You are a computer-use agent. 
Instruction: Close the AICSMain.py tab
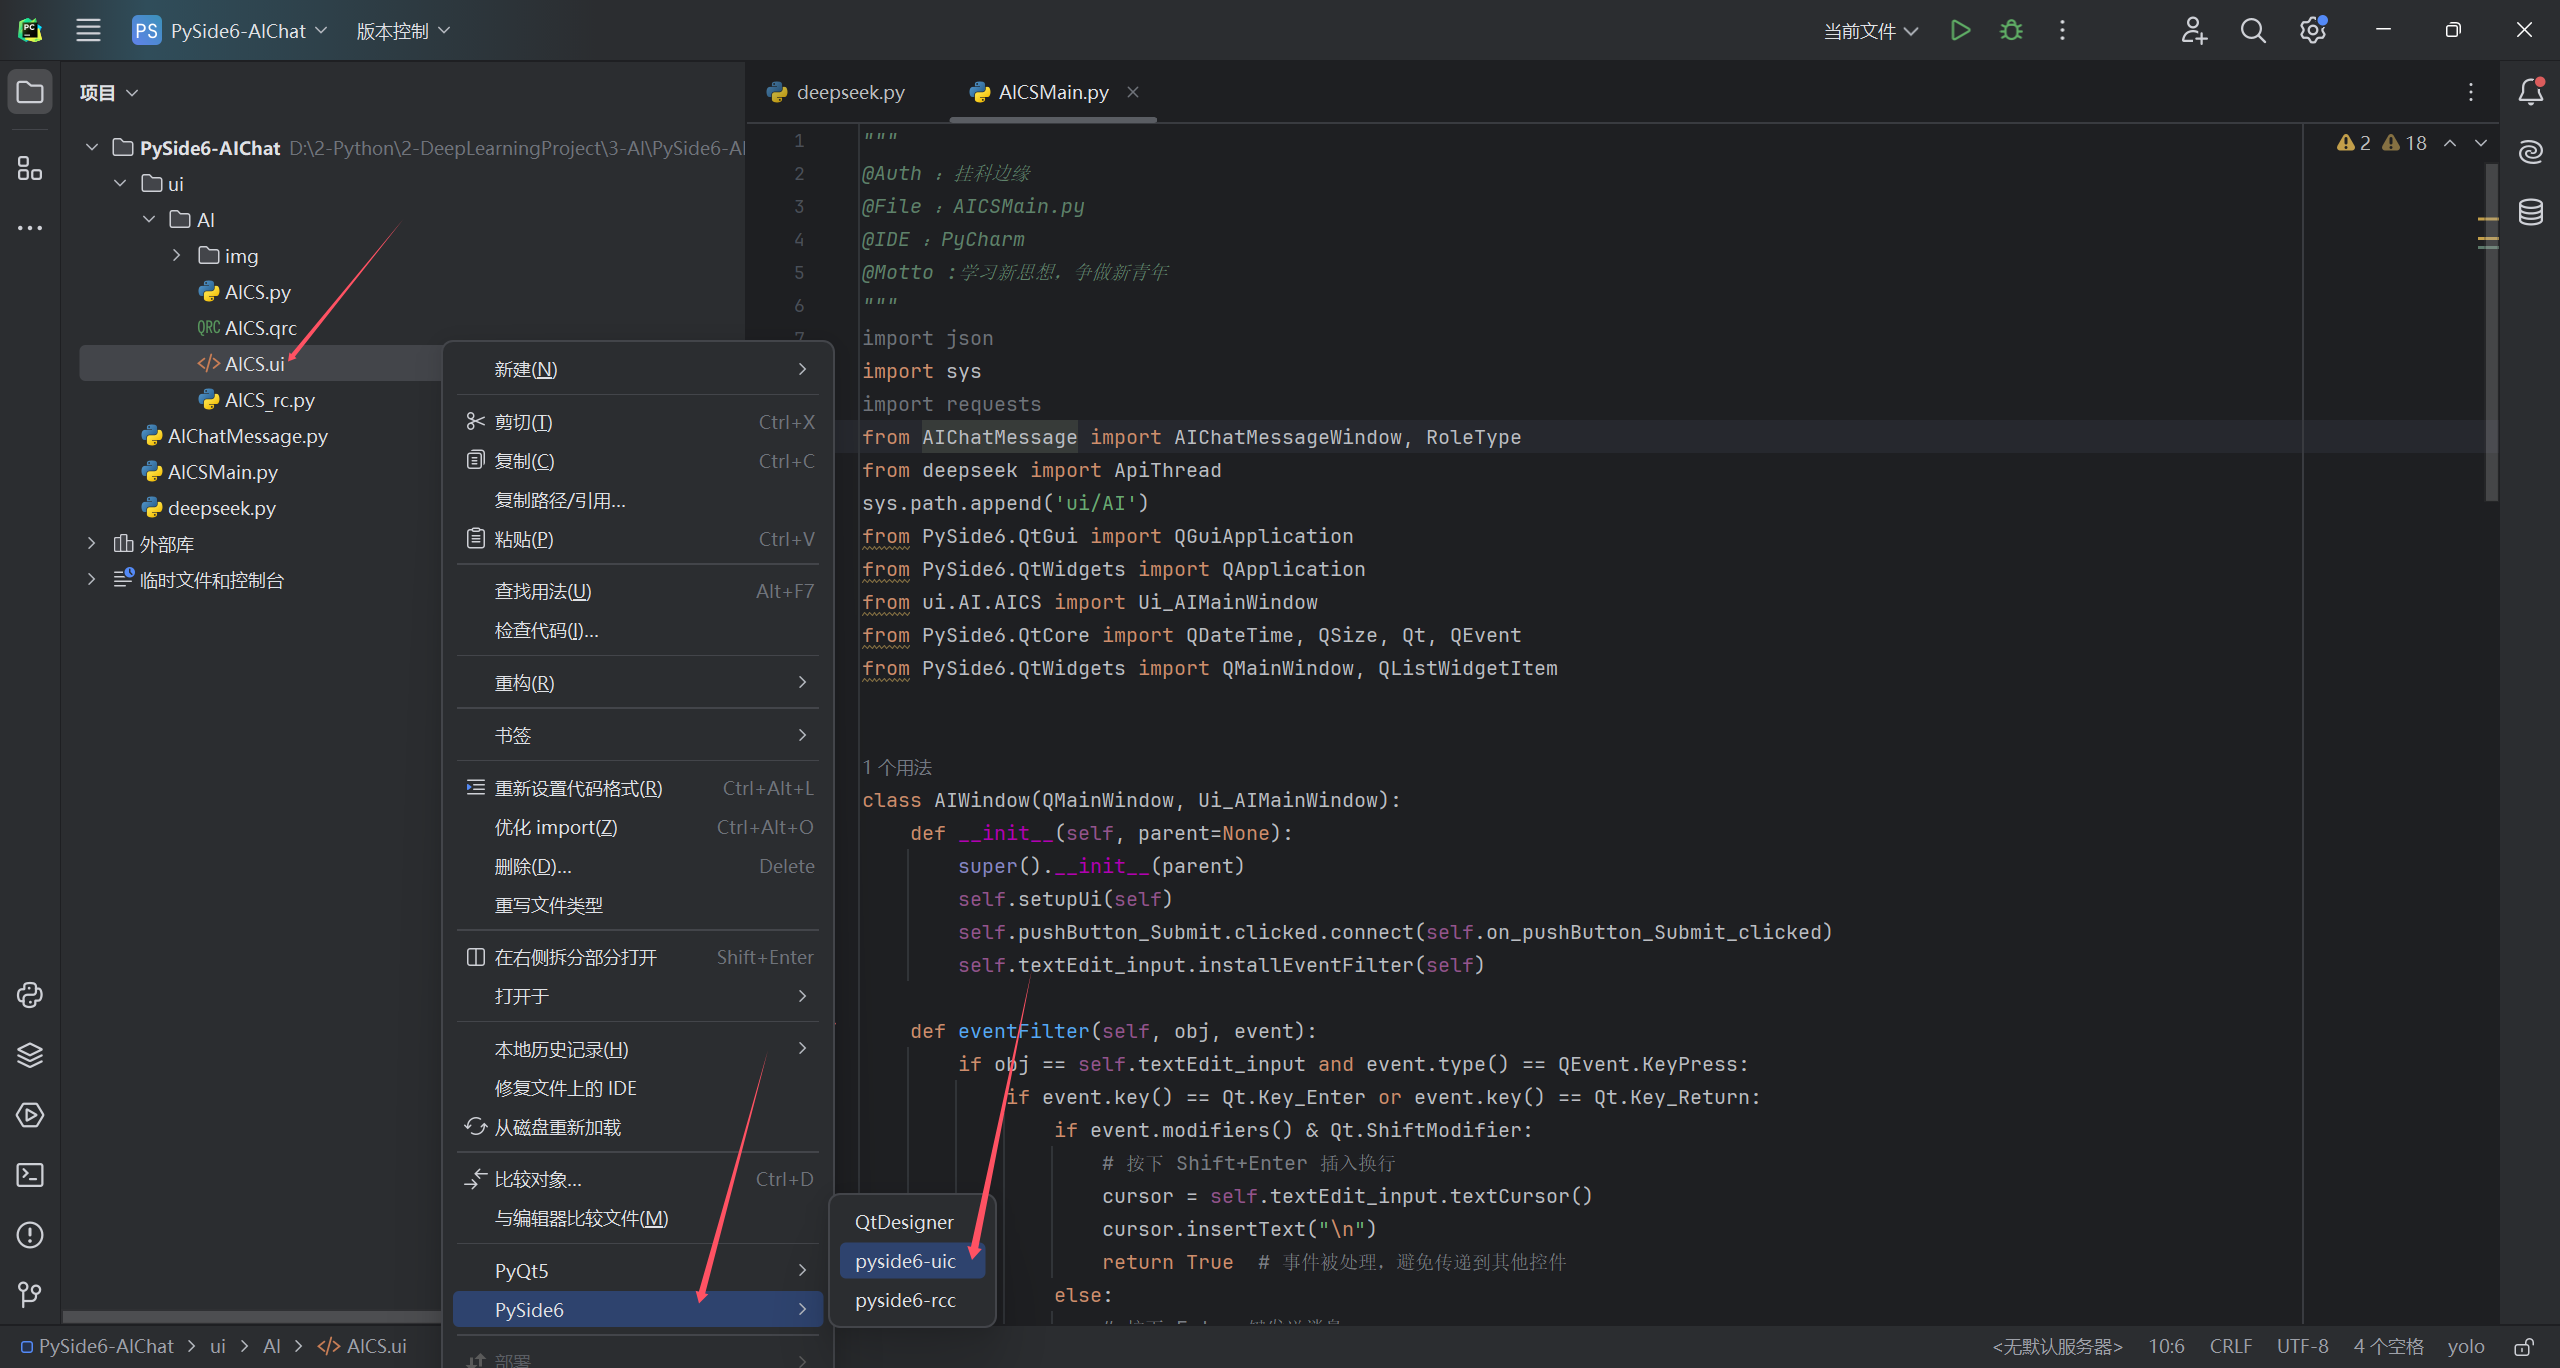click(x=1133, y=92)
